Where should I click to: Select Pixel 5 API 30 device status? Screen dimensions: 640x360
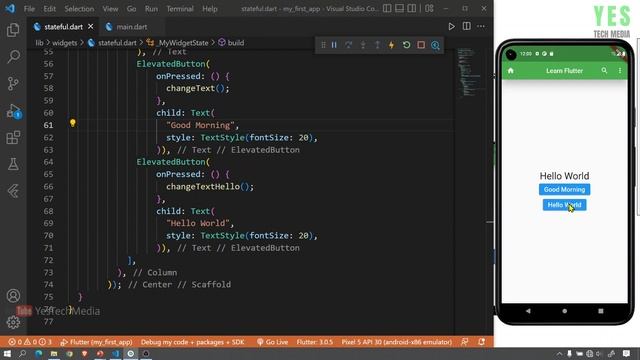(397, 342)
